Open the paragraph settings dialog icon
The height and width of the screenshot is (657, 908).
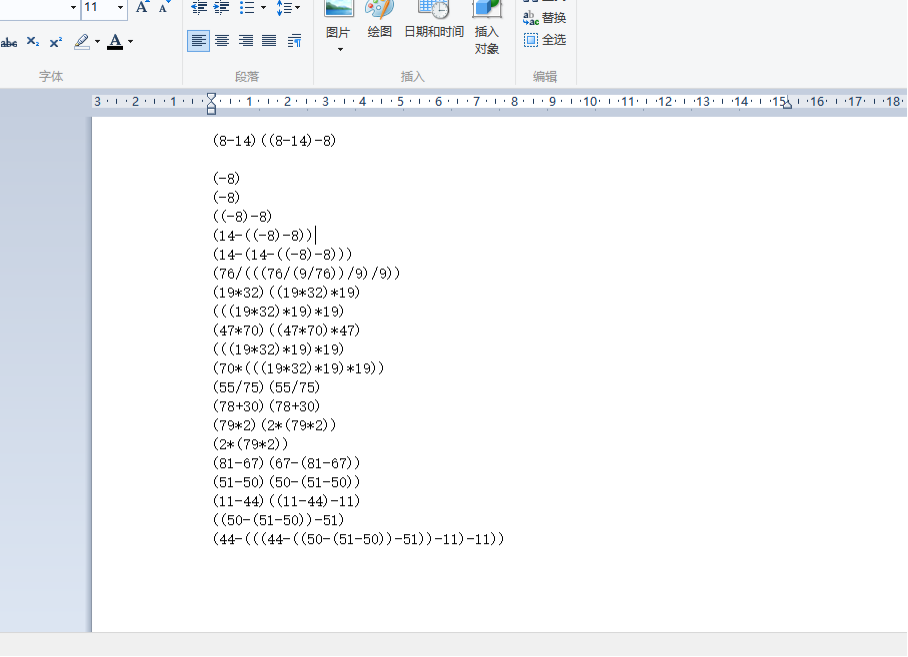tap(294, 41)
